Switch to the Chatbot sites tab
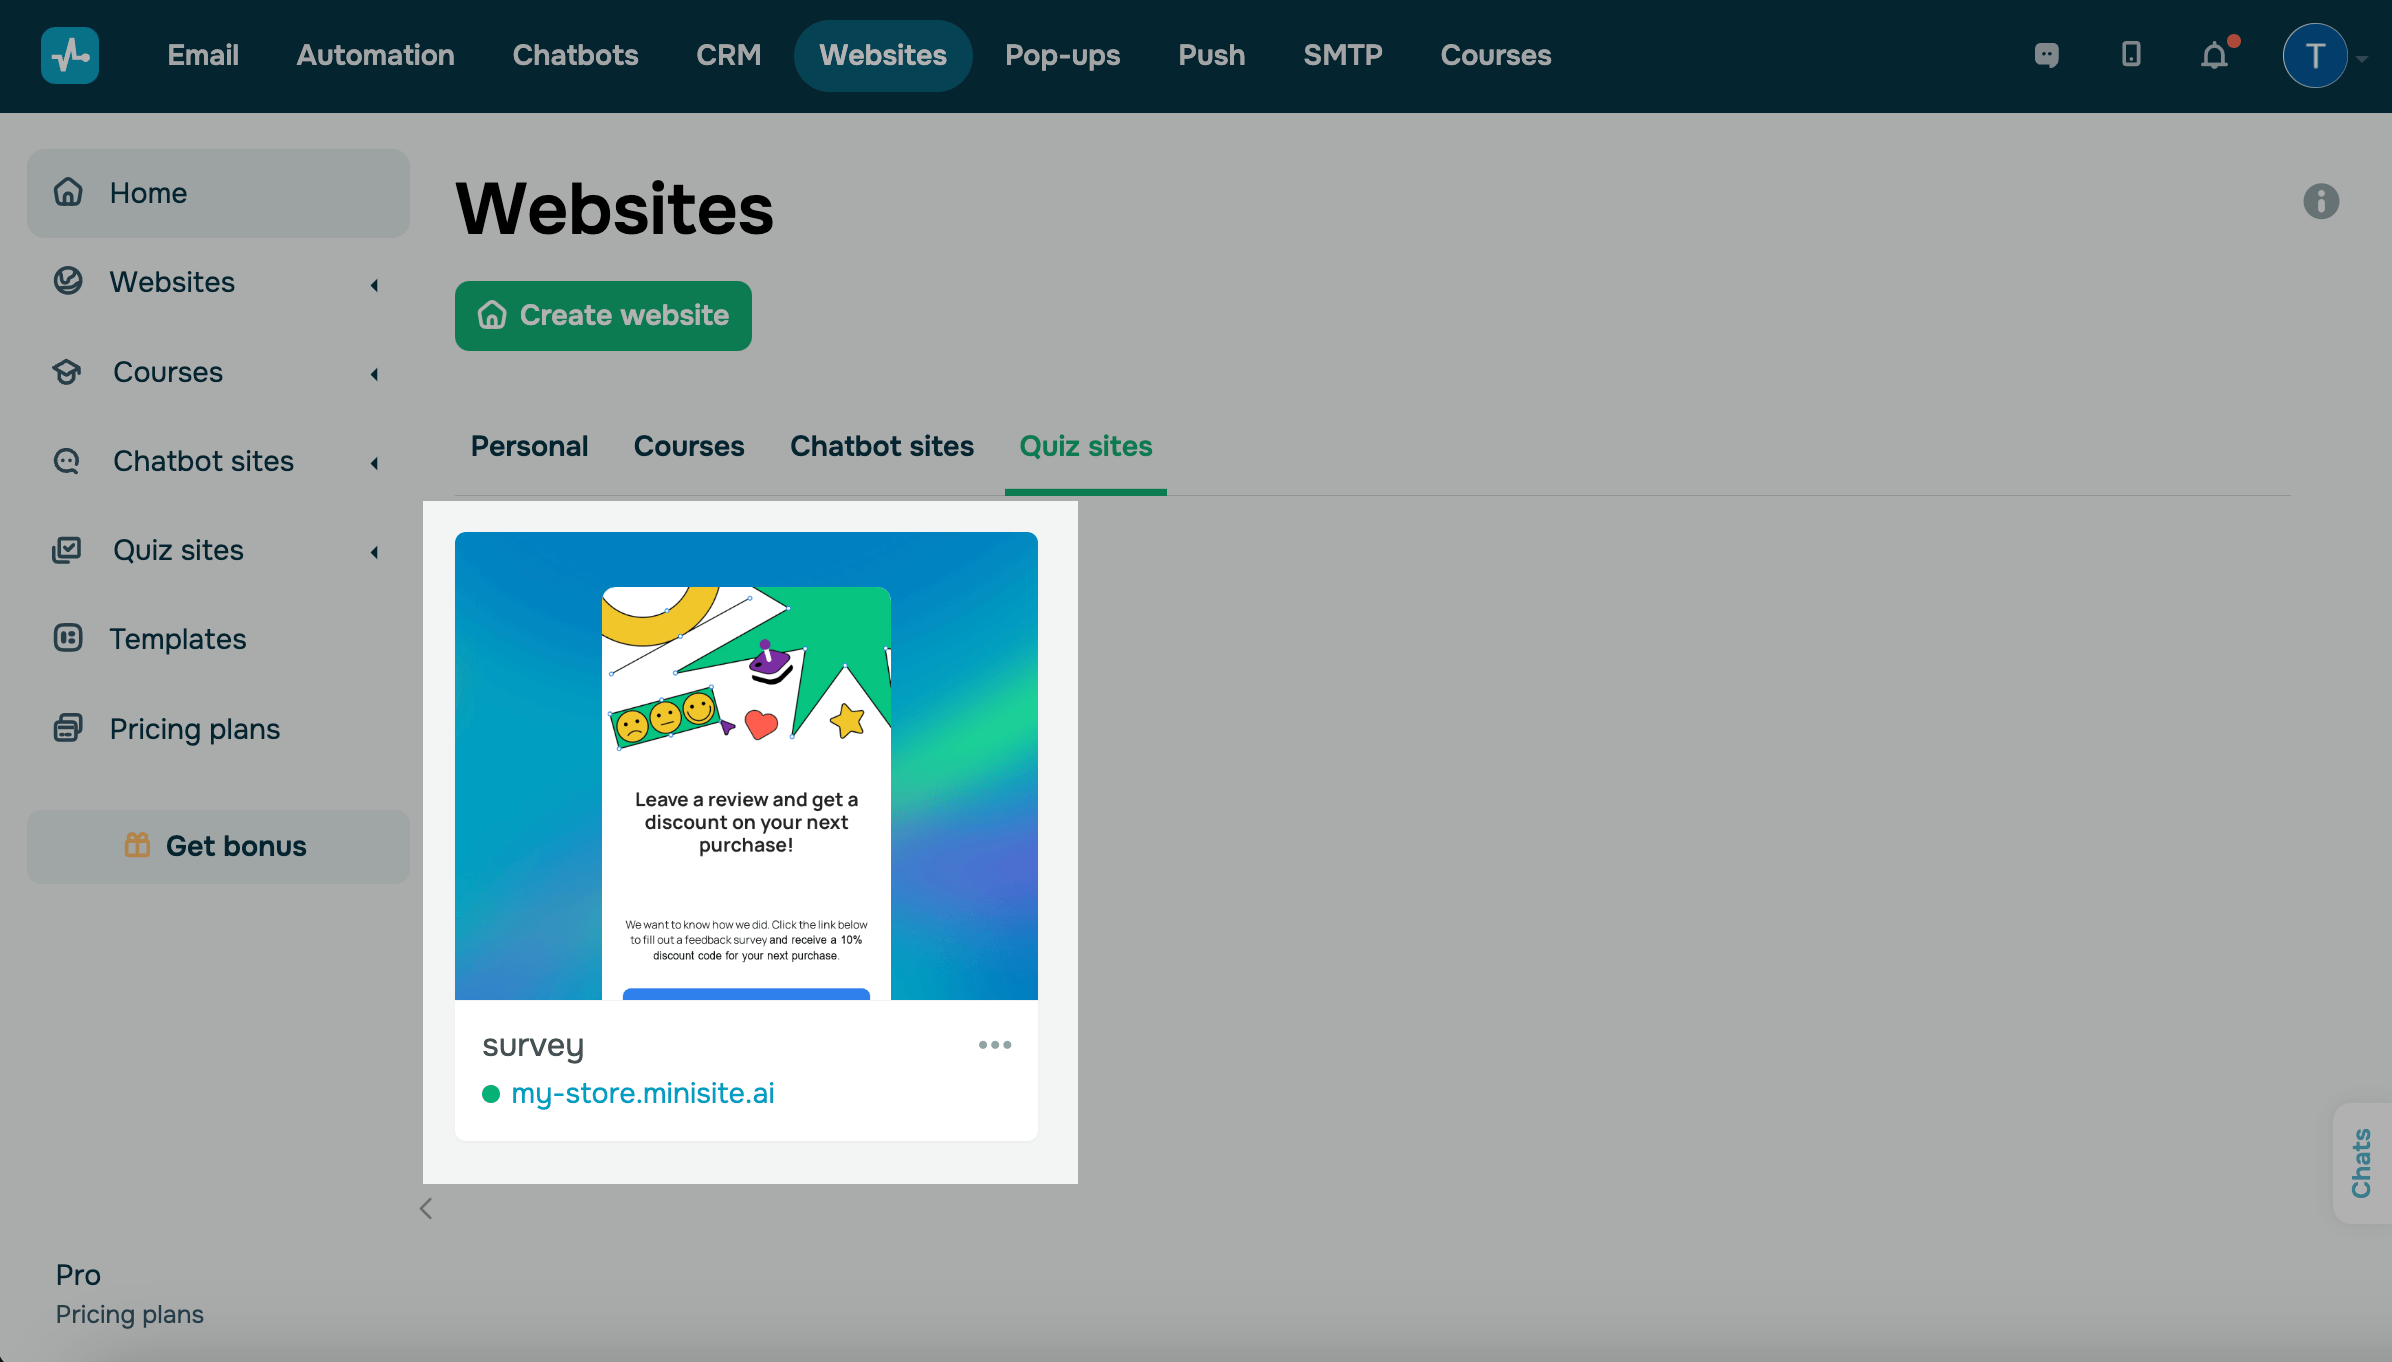This screenshot has height=1362, width=2392. [881, 446]
